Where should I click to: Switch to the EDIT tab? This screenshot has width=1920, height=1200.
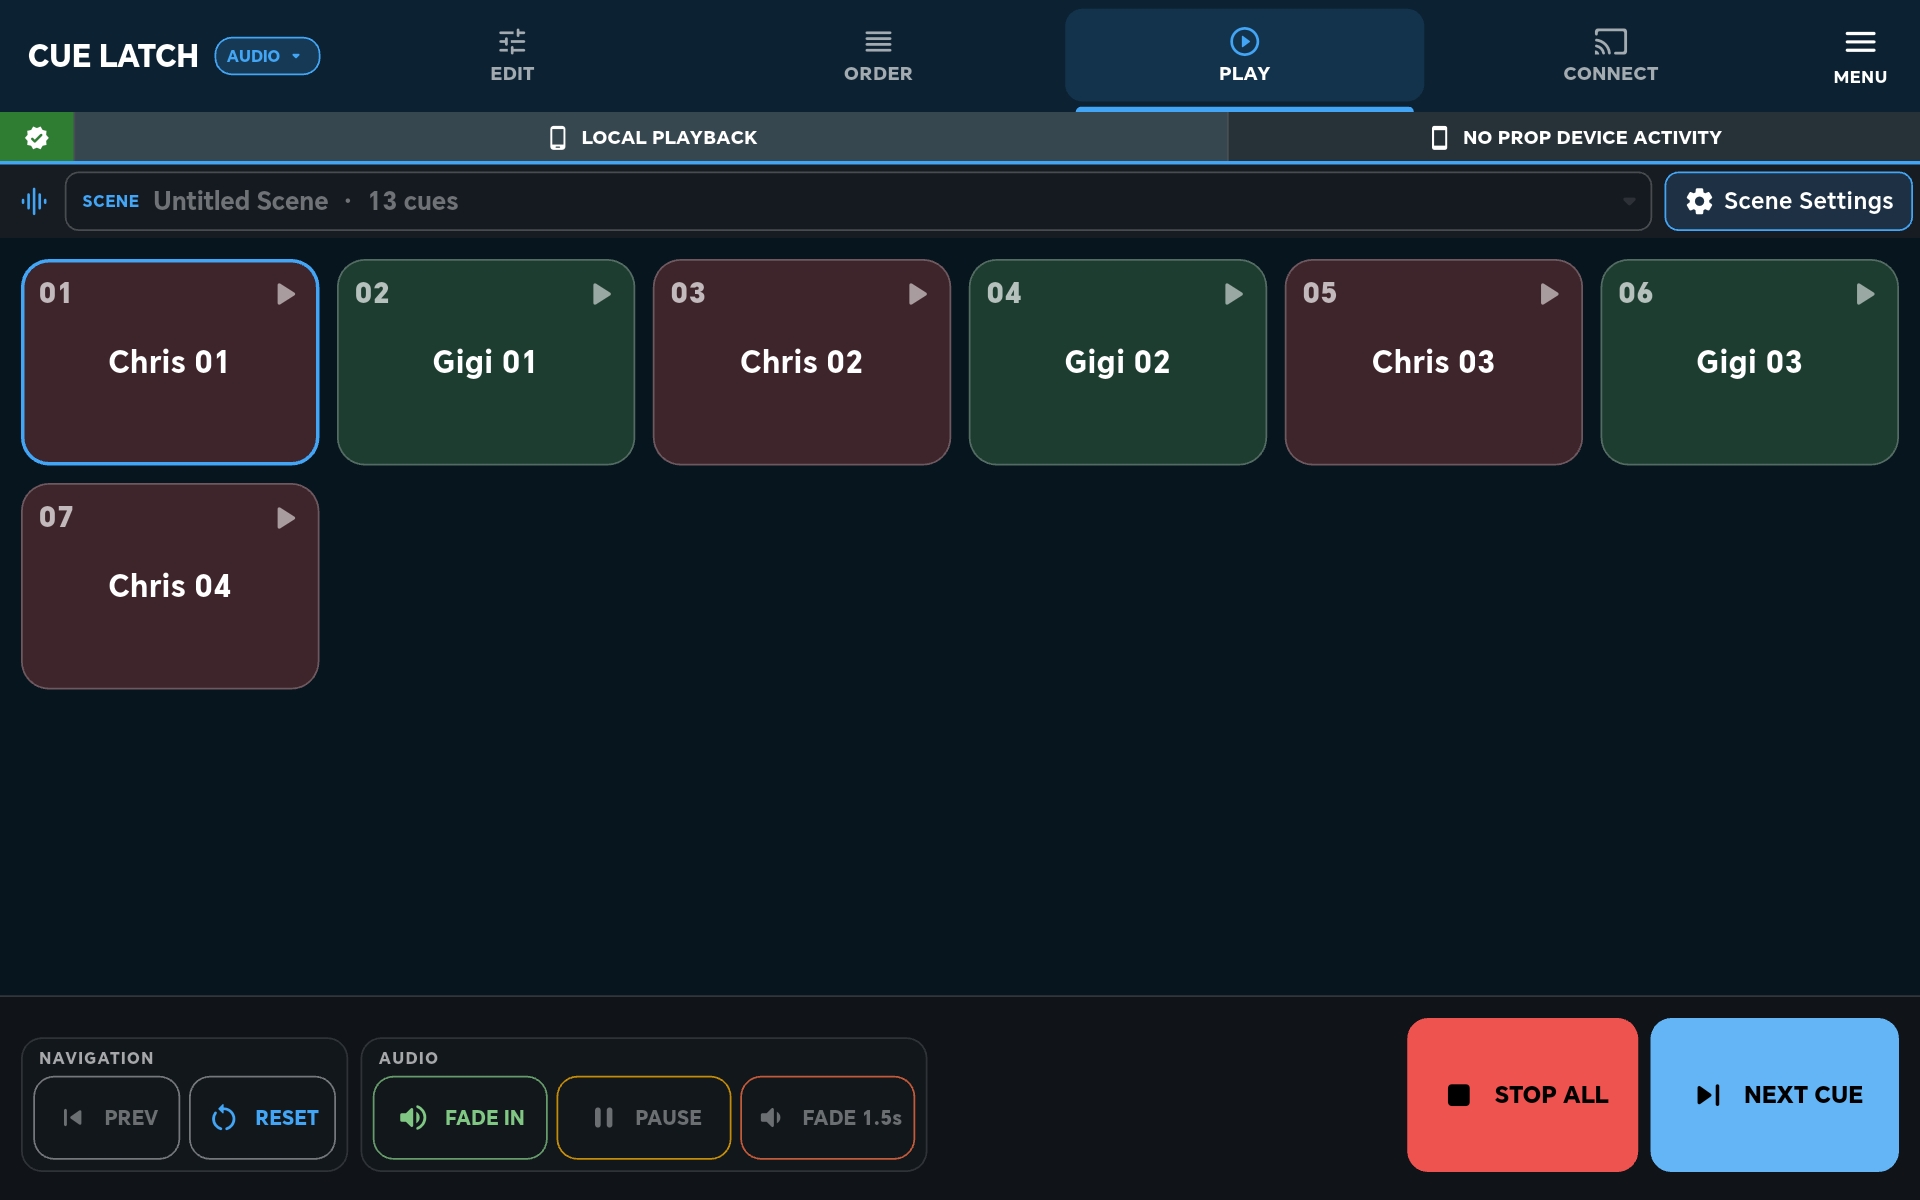point(512,56)
